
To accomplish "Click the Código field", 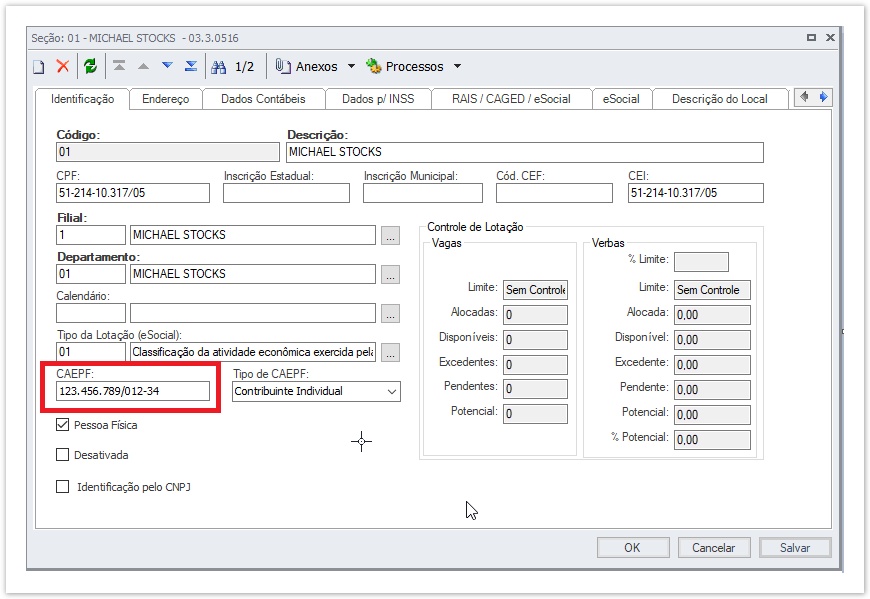I will [x=168, y=152].
